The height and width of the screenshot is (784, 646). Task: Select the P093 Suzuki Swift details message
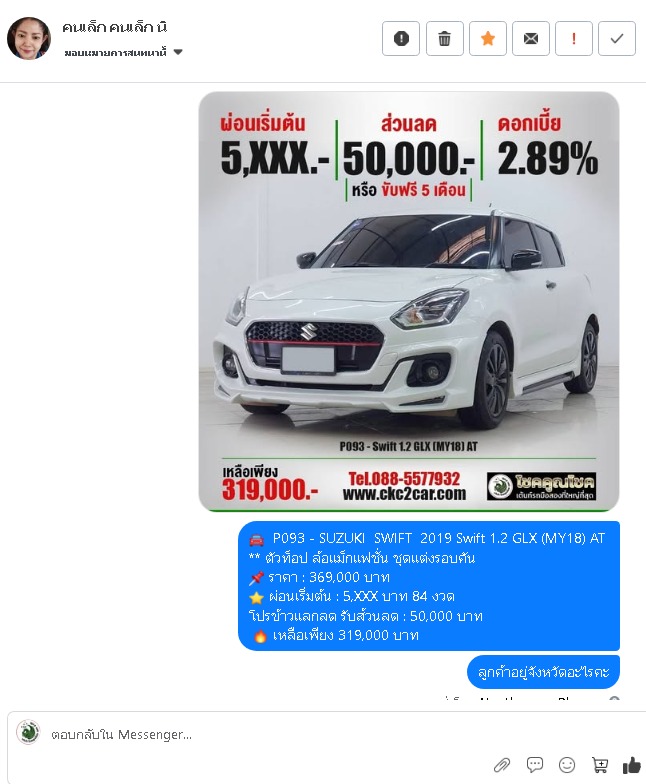click(x=428, y=586)
